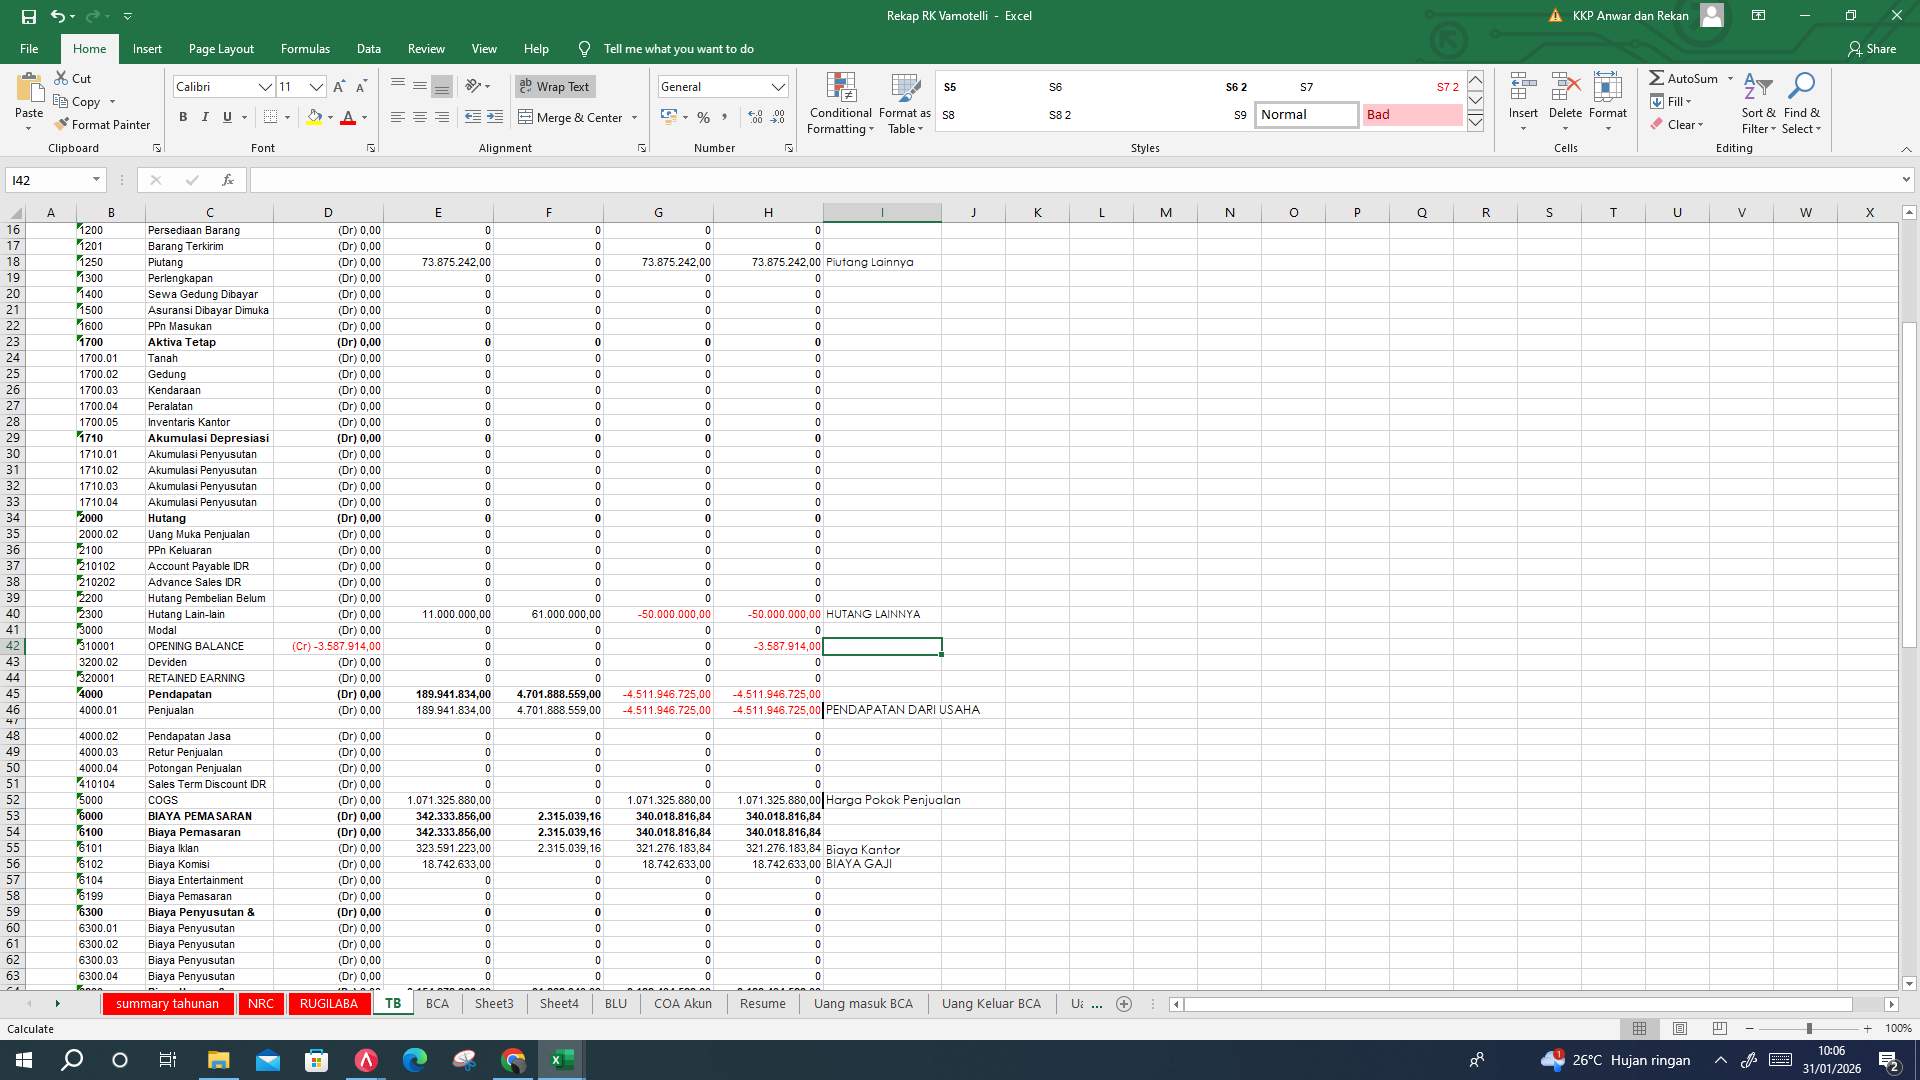Increase decimal places
Image resolution: width=1920 pixels, height=1080 pixels.
(753, 117)
